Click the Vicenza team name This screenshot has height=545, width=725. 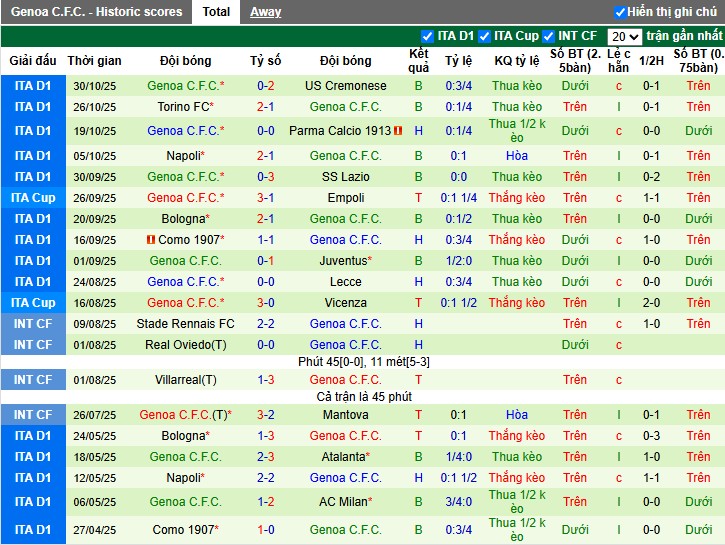pos(345,303)
